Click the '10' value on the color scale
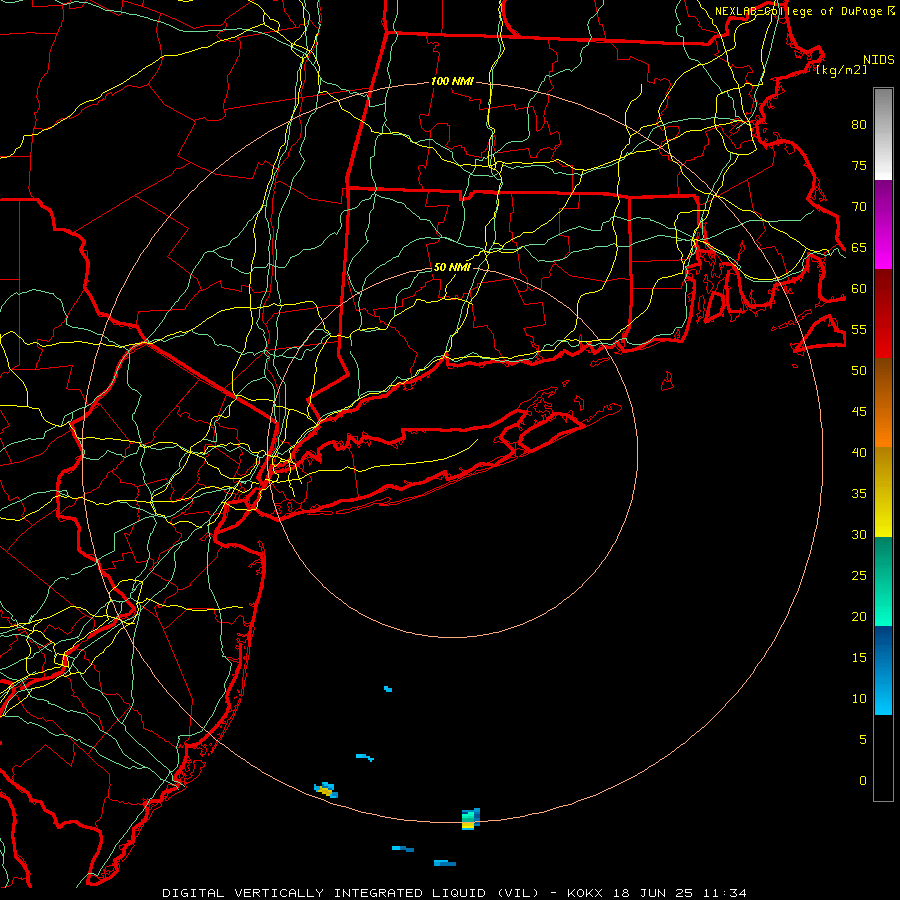 click(859, 699)
